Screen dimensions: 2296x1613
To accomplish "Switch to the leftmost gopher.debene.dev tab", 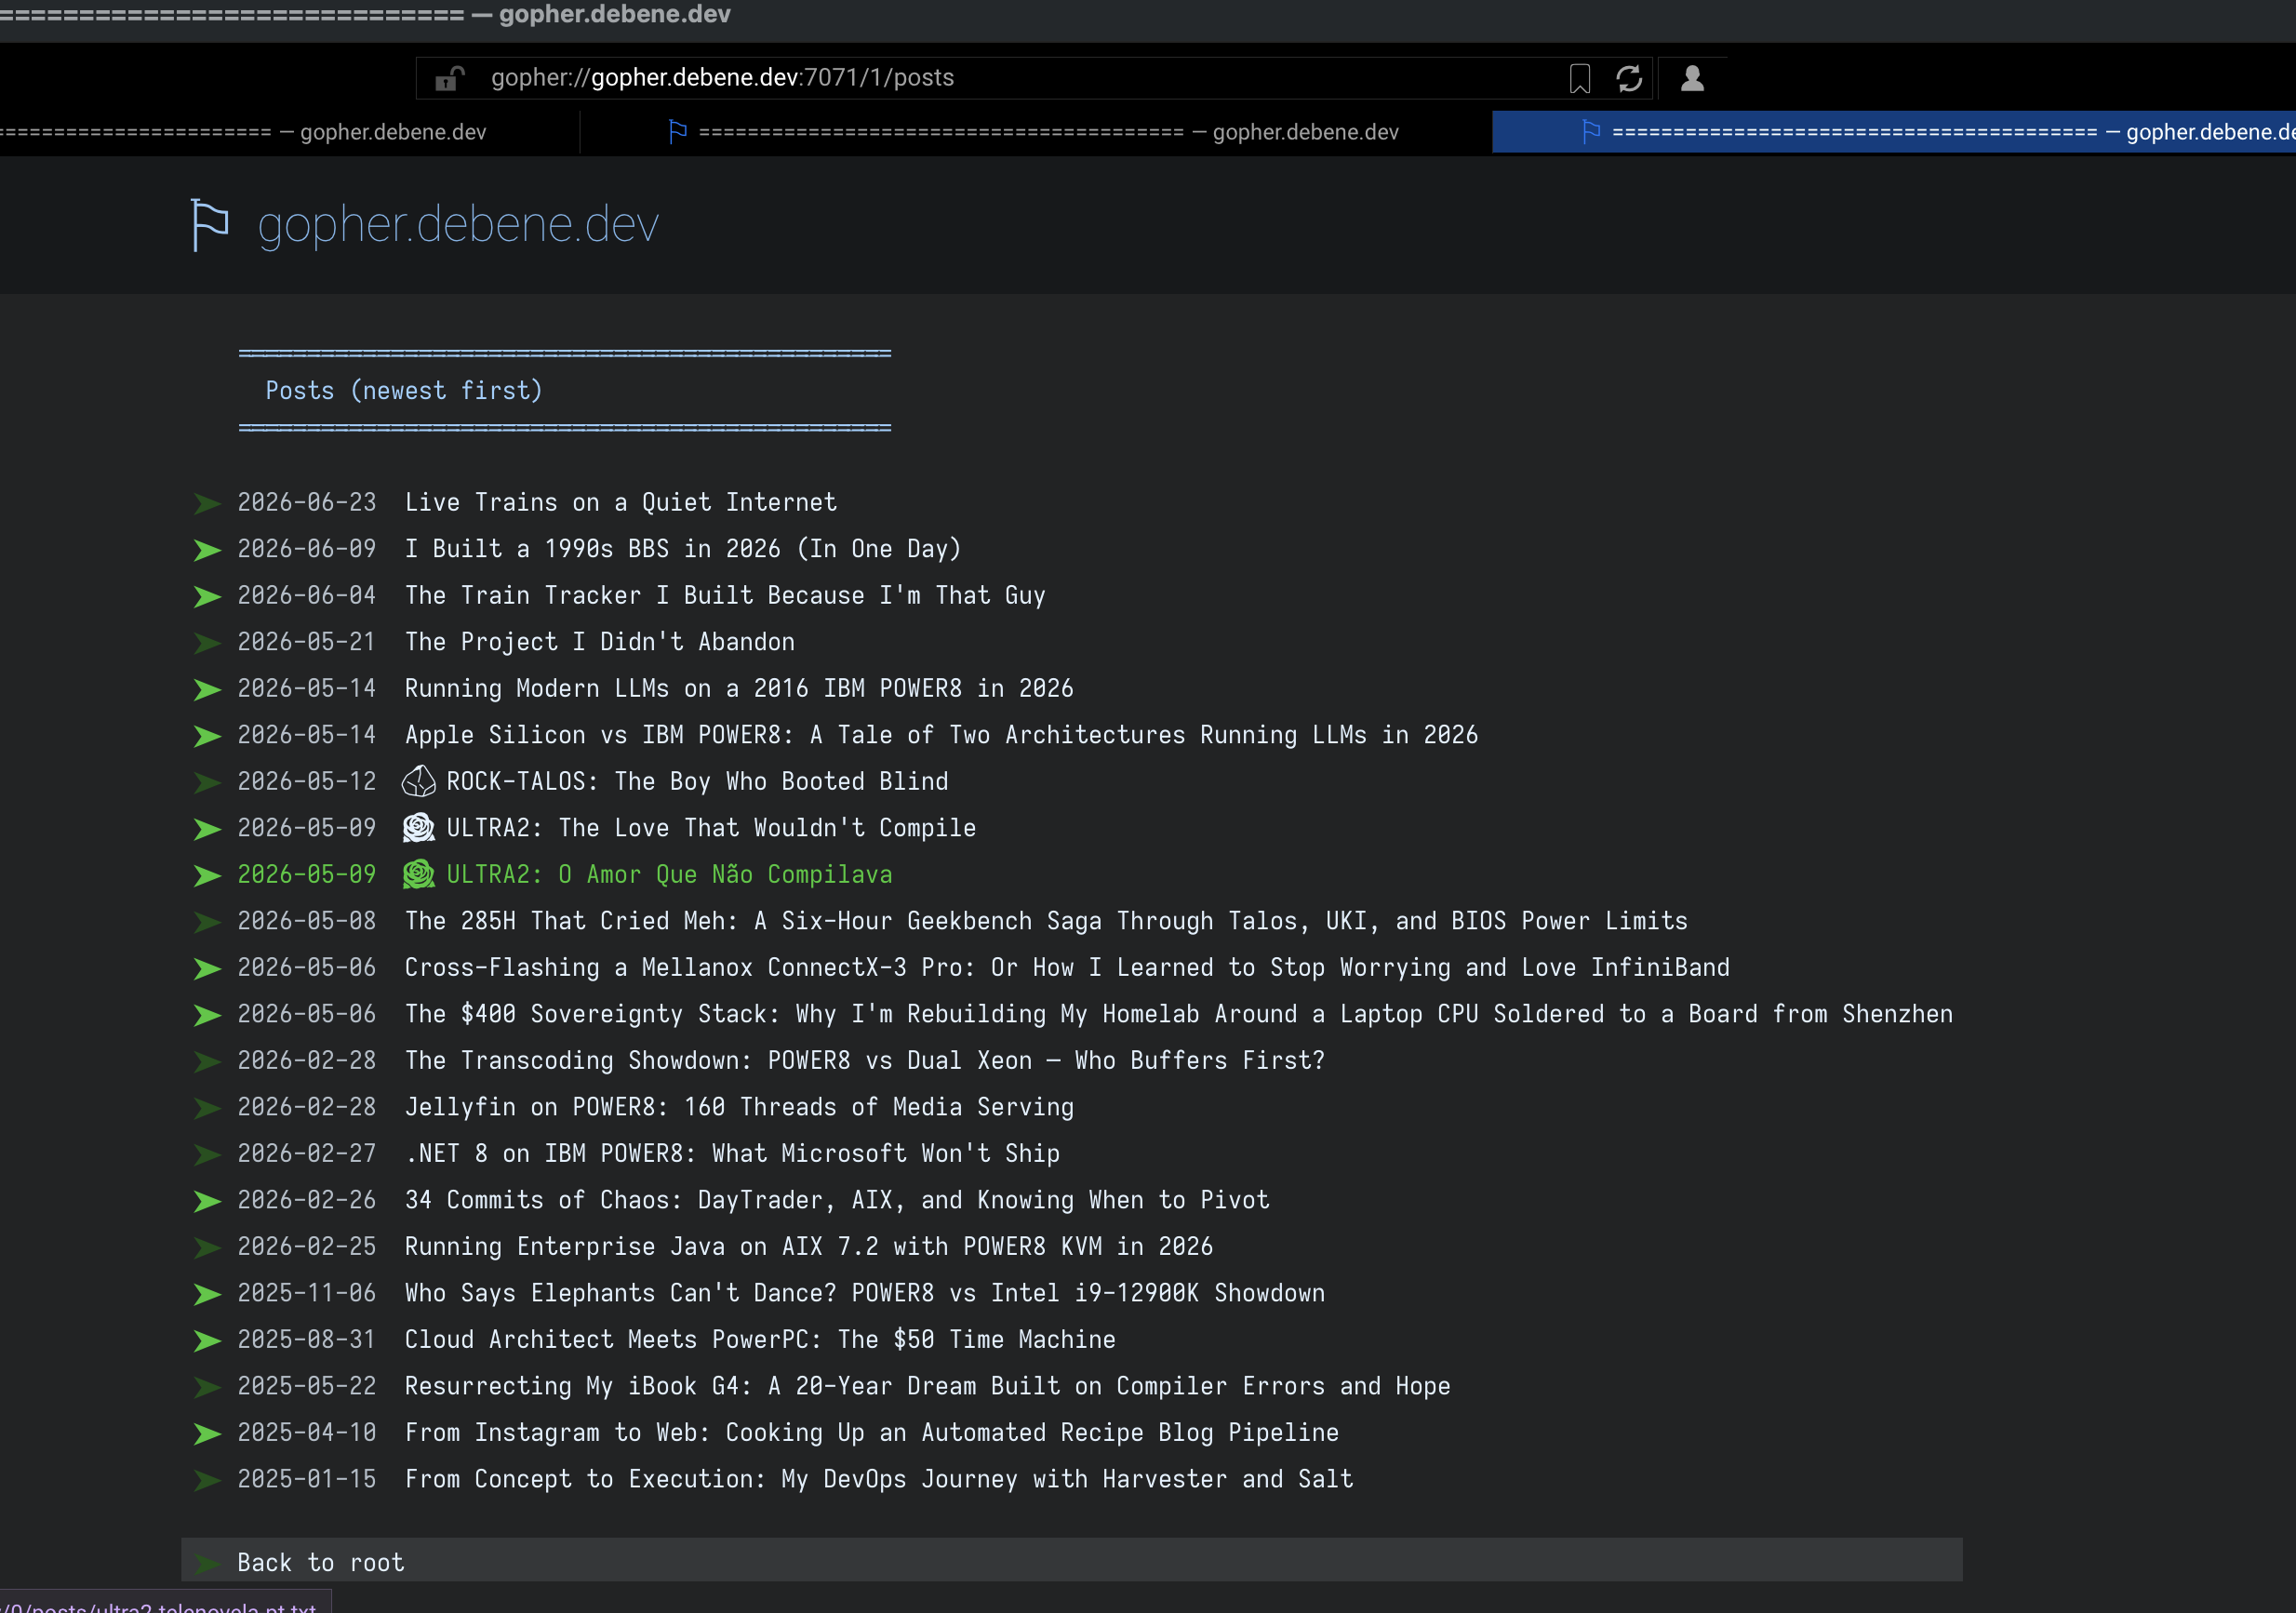I will tap(288, 132).
